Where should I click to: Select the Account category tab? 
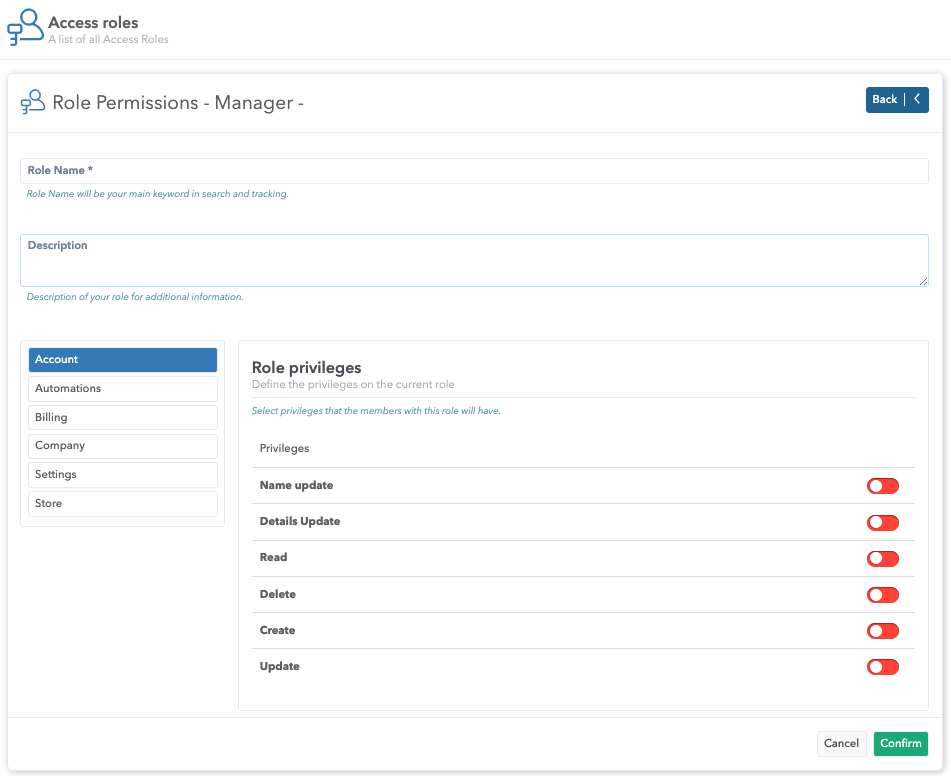123,360
